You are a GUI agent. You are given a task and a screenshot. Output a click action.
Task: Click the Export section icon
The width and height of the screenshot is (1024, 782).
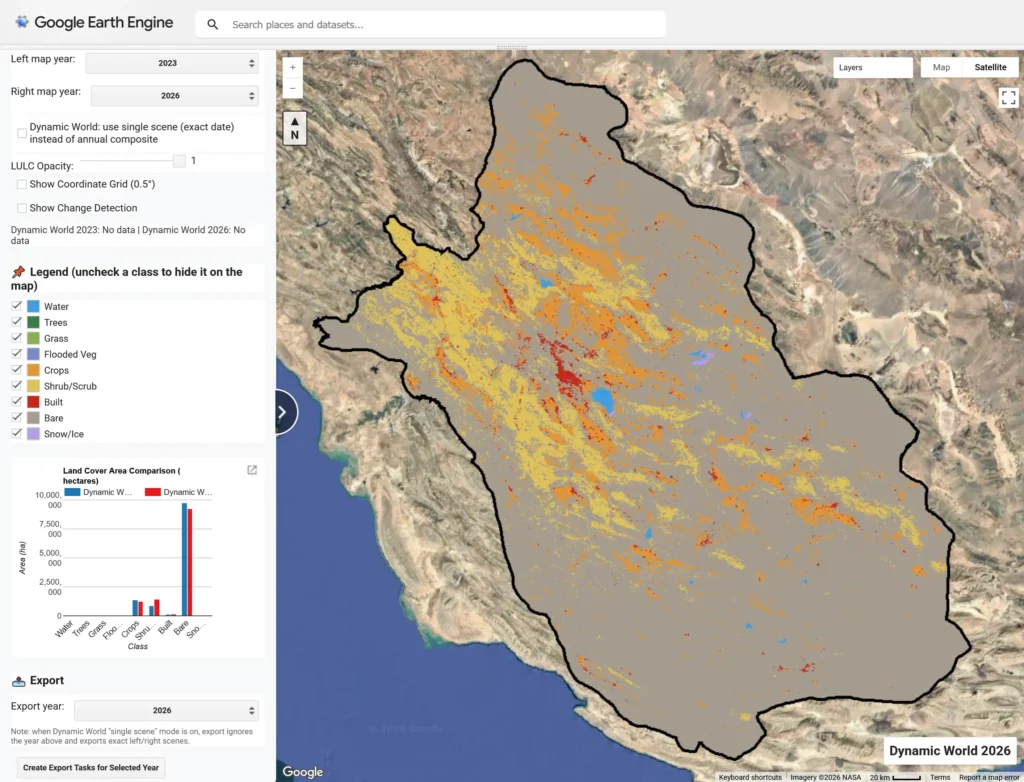18,681
